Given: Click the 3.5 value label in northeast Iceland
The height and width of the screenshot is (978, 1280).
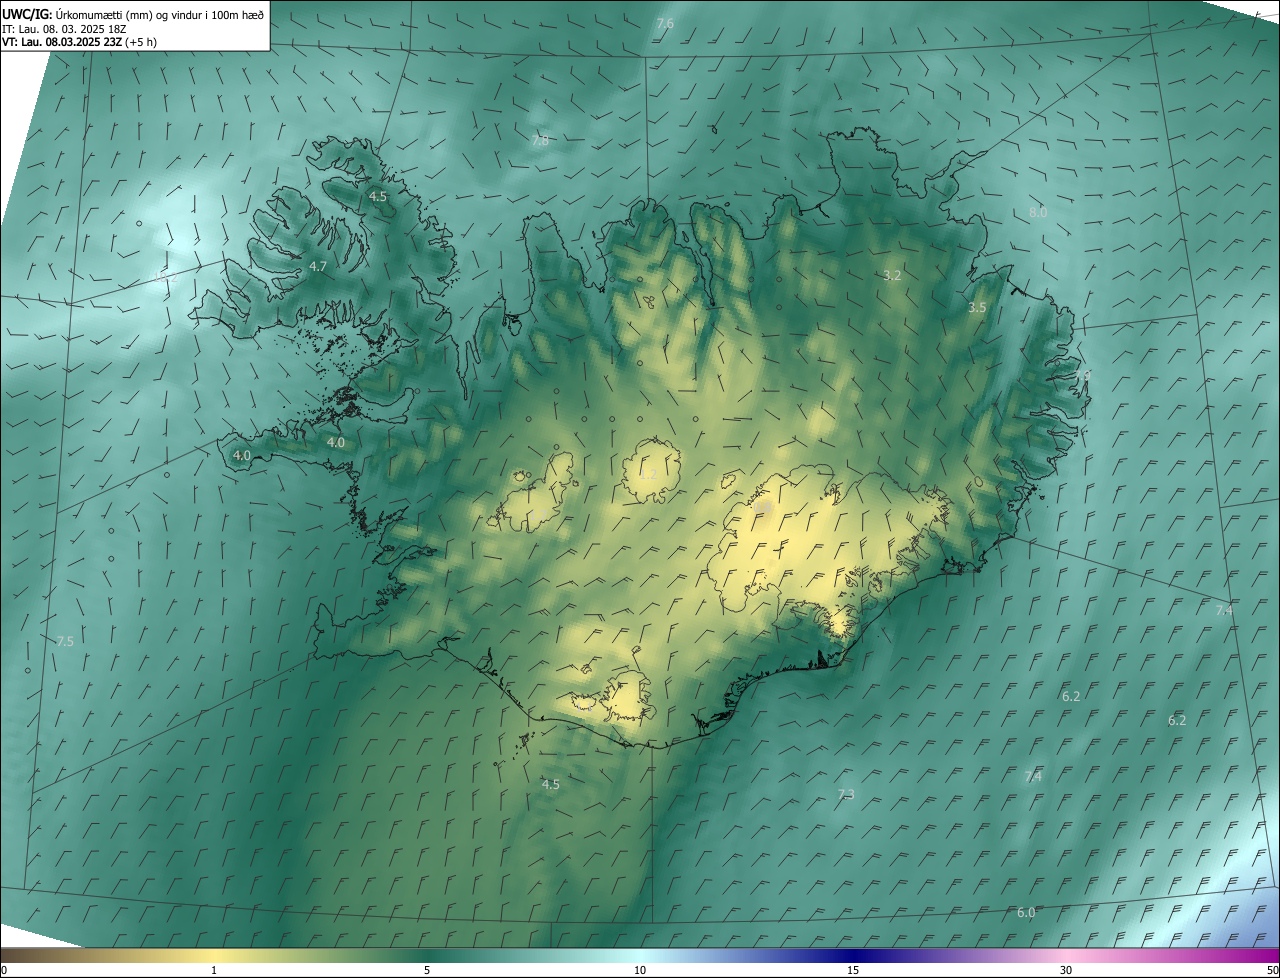Looking at the screenshot, I should [977, 308].
